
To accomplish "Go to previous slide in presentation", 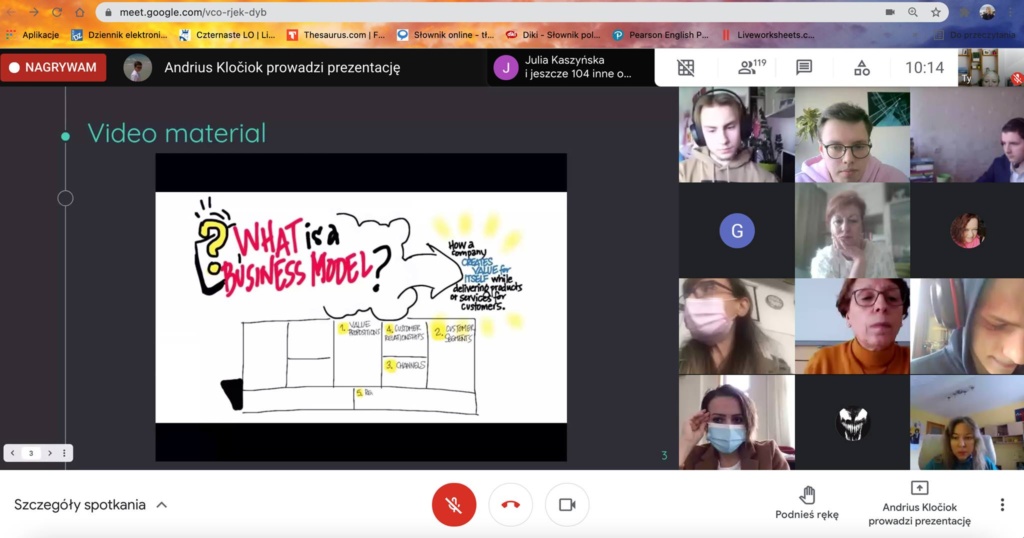I will pyautogui.click(x=13, y=453).
